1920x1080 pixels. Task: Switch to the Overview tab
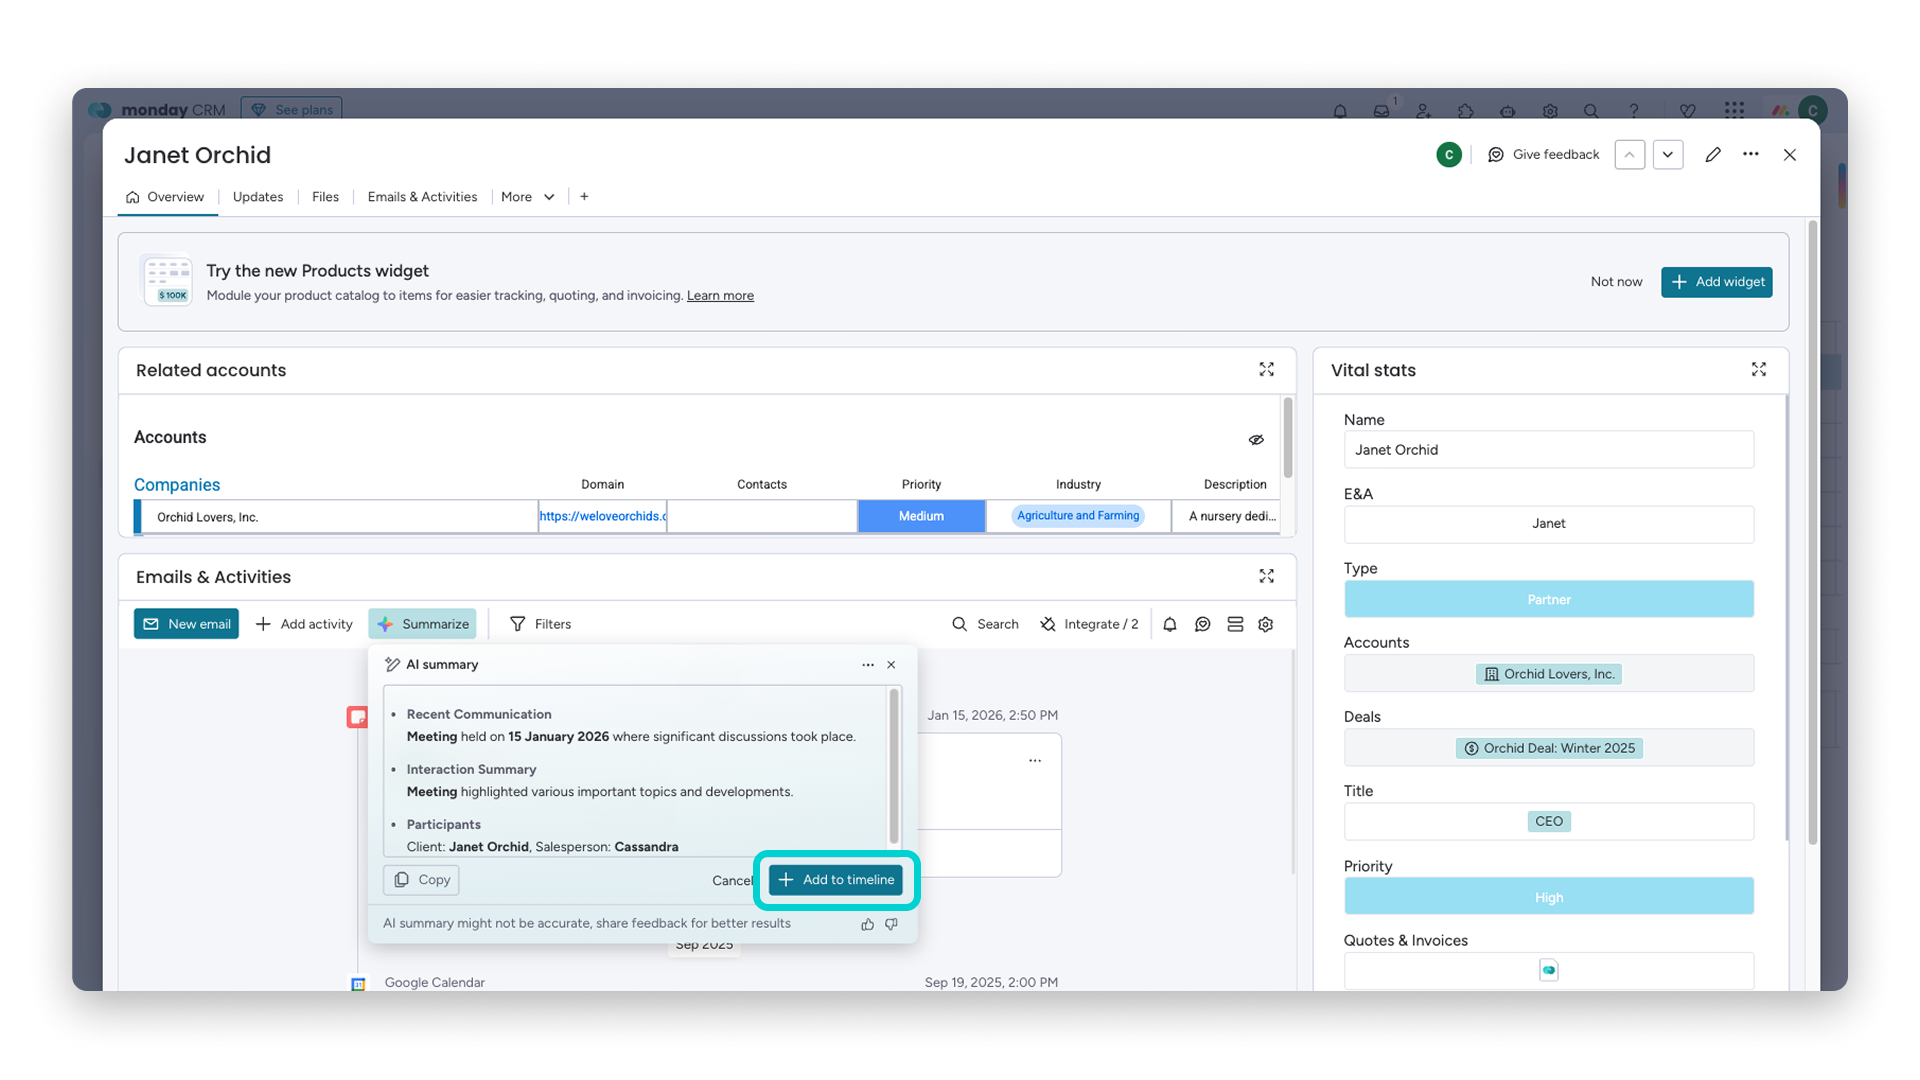[x=166, y=197]
